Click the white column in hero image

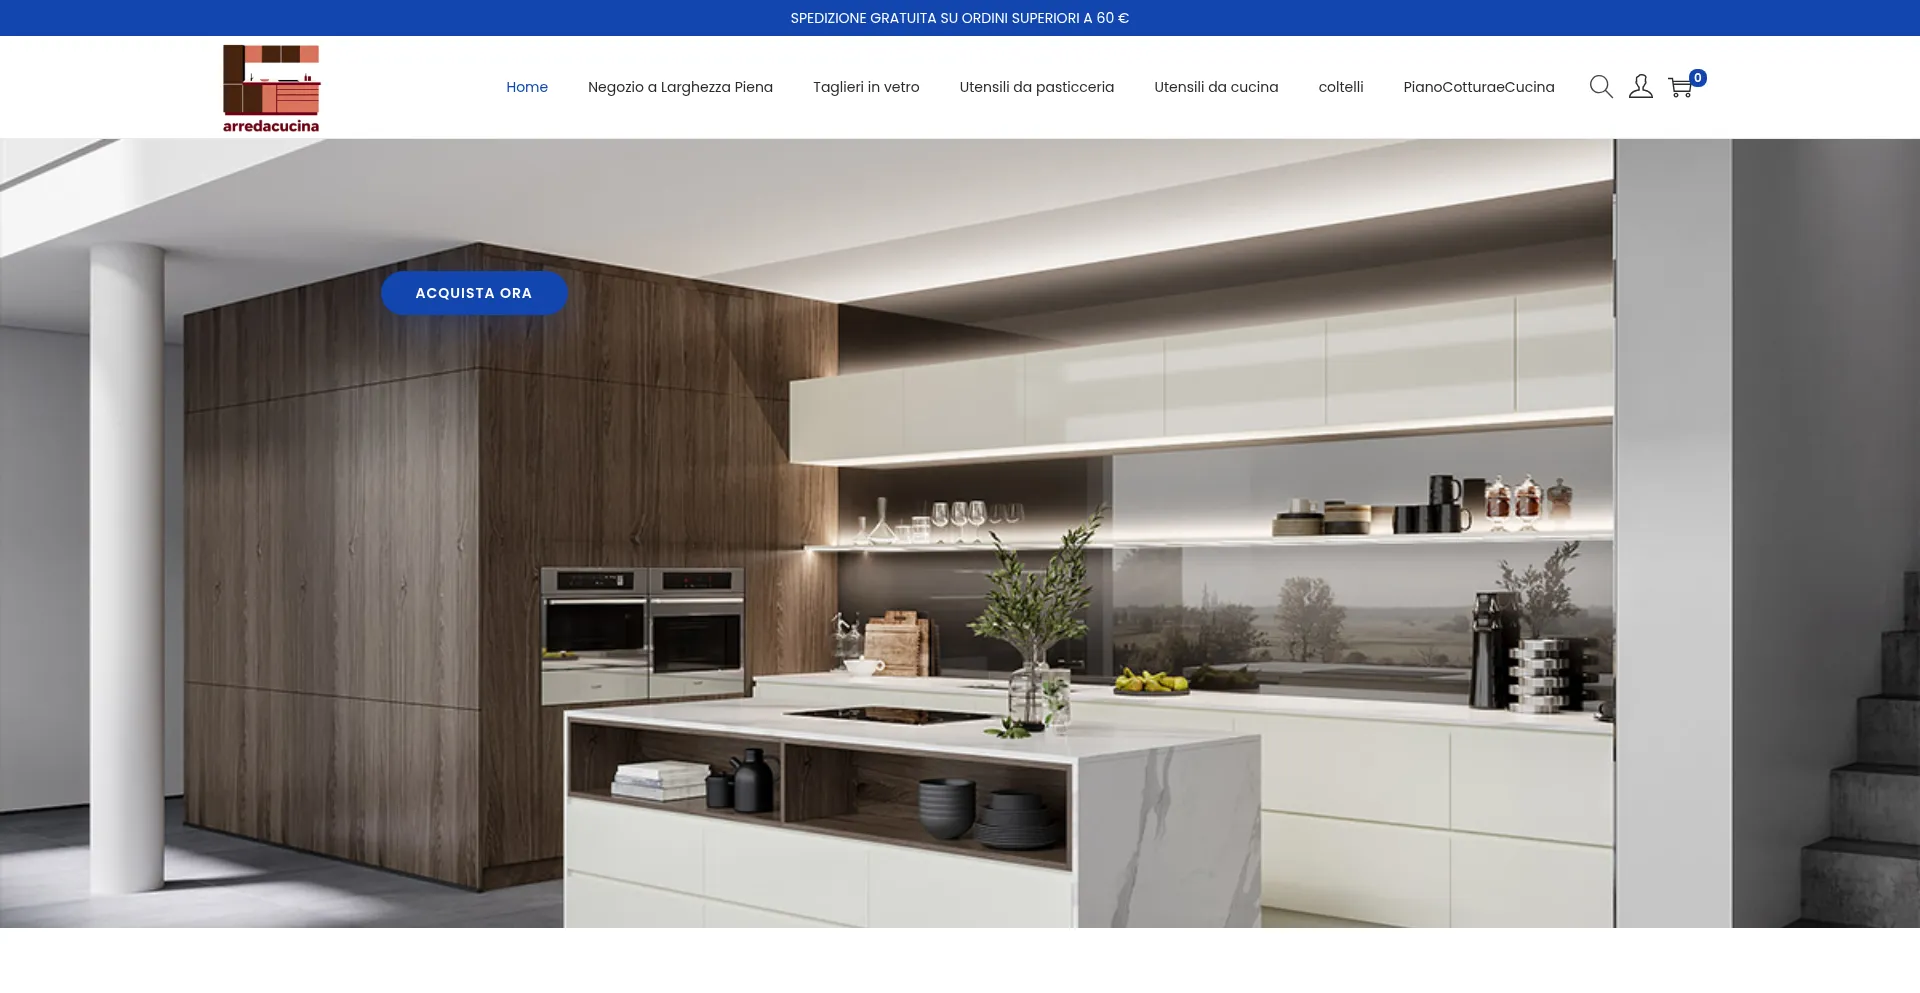(127, 560)
